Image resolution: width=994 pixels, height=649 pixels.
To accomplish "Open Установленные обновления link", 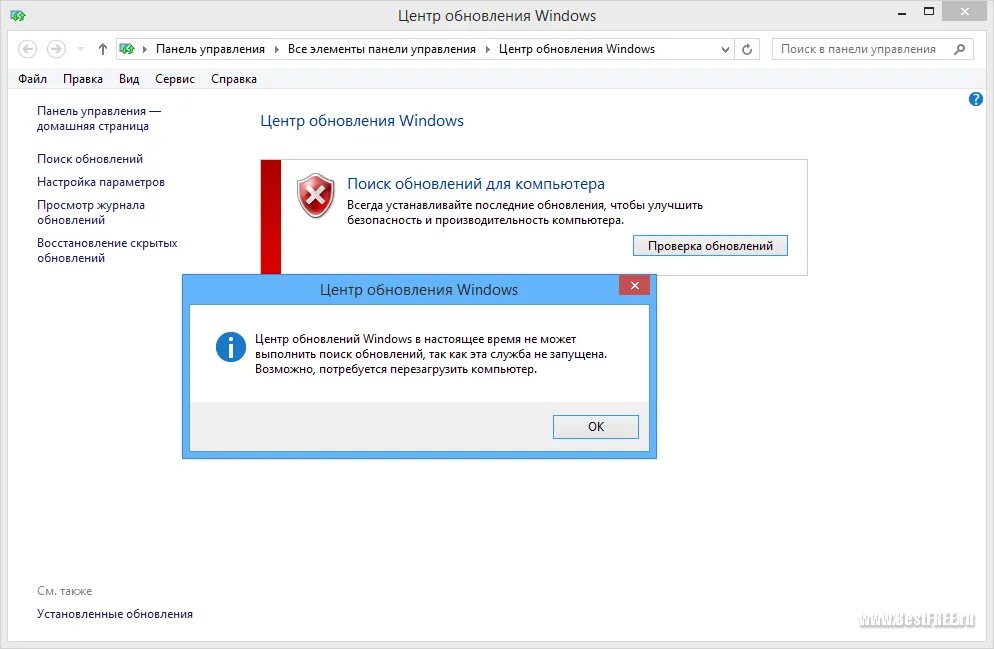I will tap(115, 614).
